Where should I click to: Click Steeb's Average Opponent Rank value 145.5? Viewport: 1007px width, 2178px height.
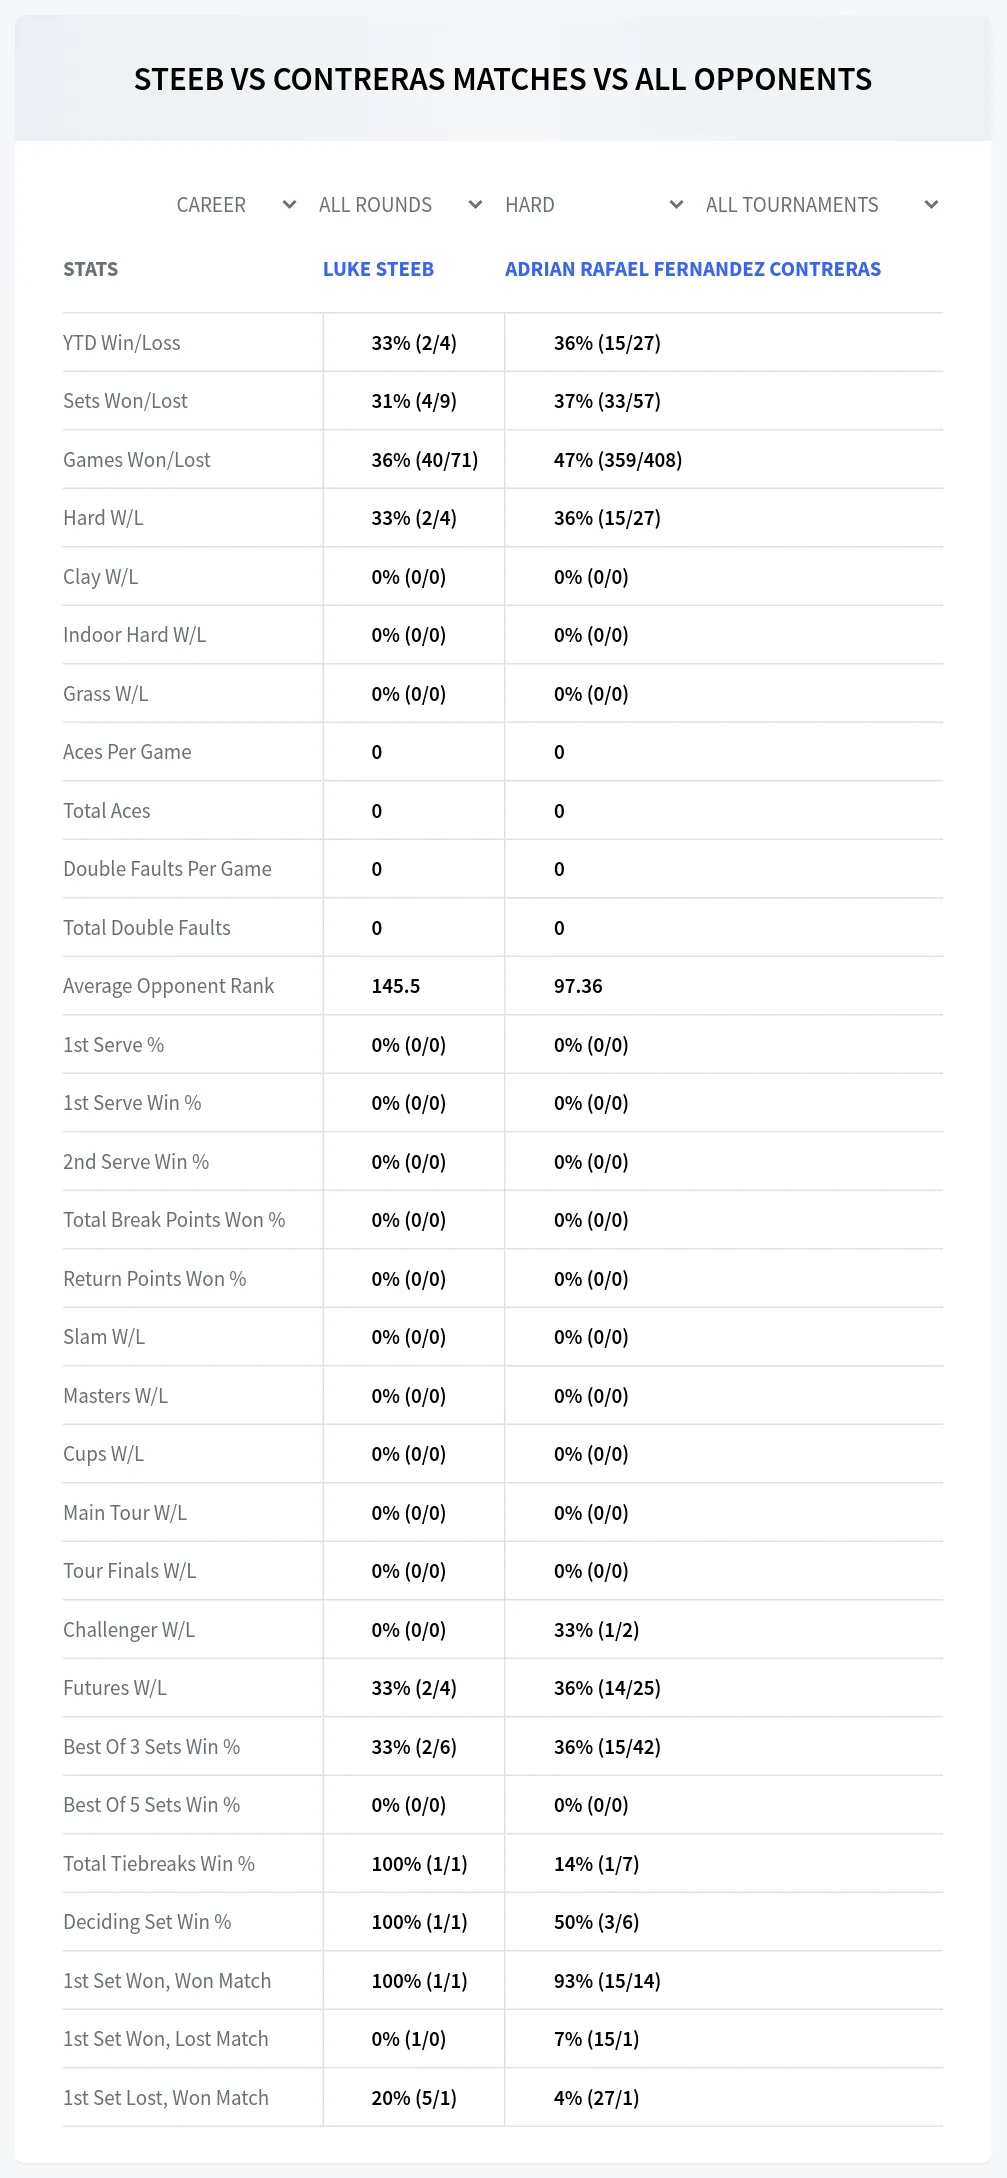pos(396,986)
